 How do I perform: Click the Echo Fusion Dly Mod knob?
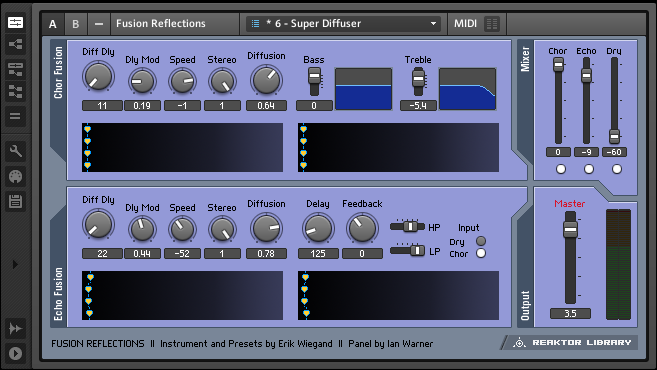pos(142,229)
